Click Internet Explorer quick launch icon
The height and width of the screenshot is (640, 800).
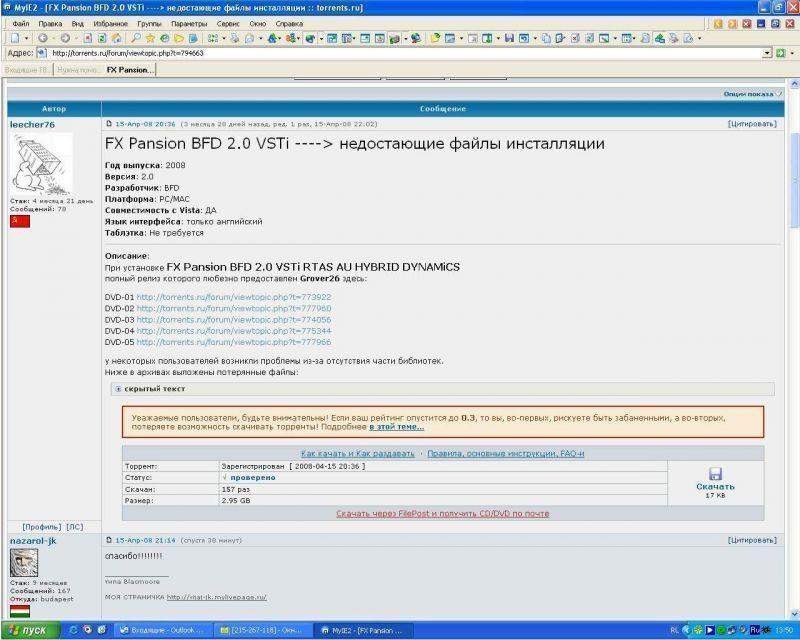pos(73,630)
